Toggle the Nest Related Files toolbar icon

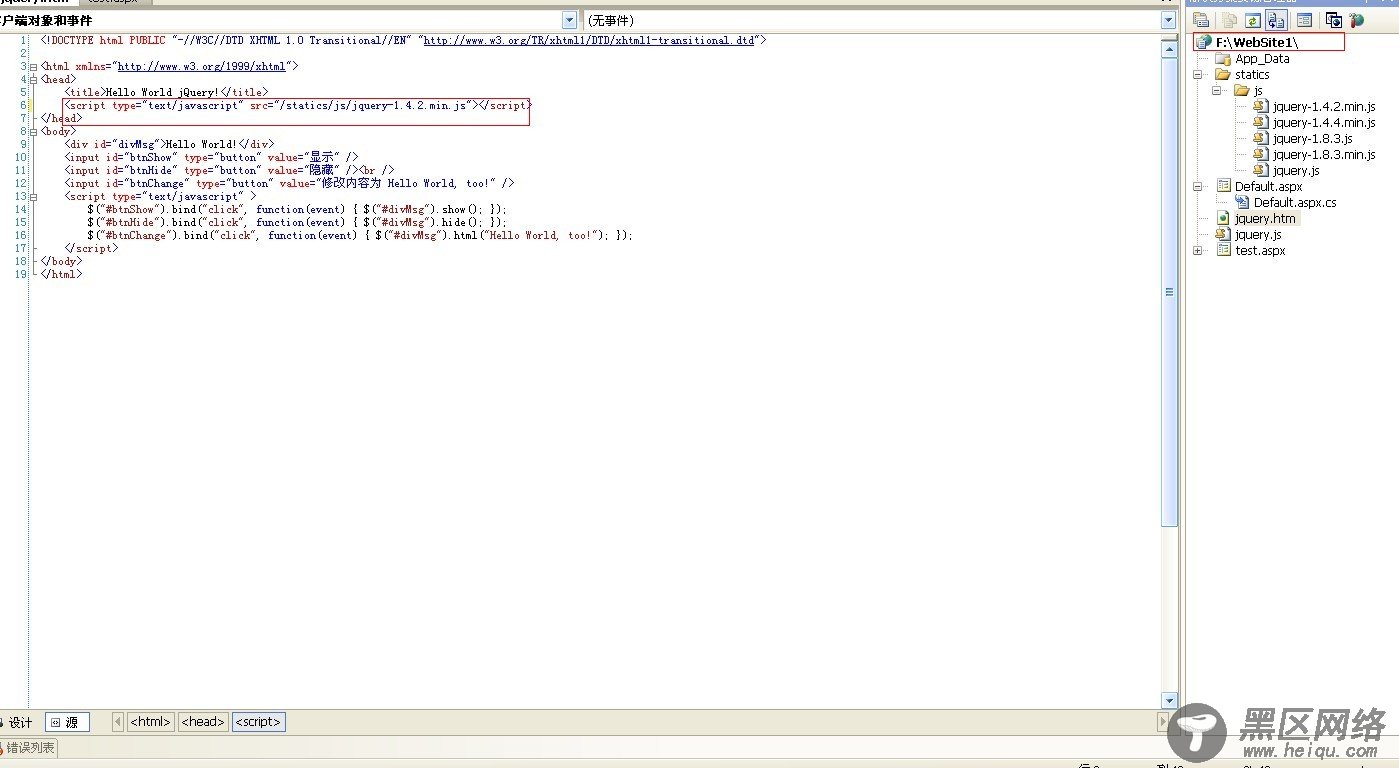[x=1277, y=20]
